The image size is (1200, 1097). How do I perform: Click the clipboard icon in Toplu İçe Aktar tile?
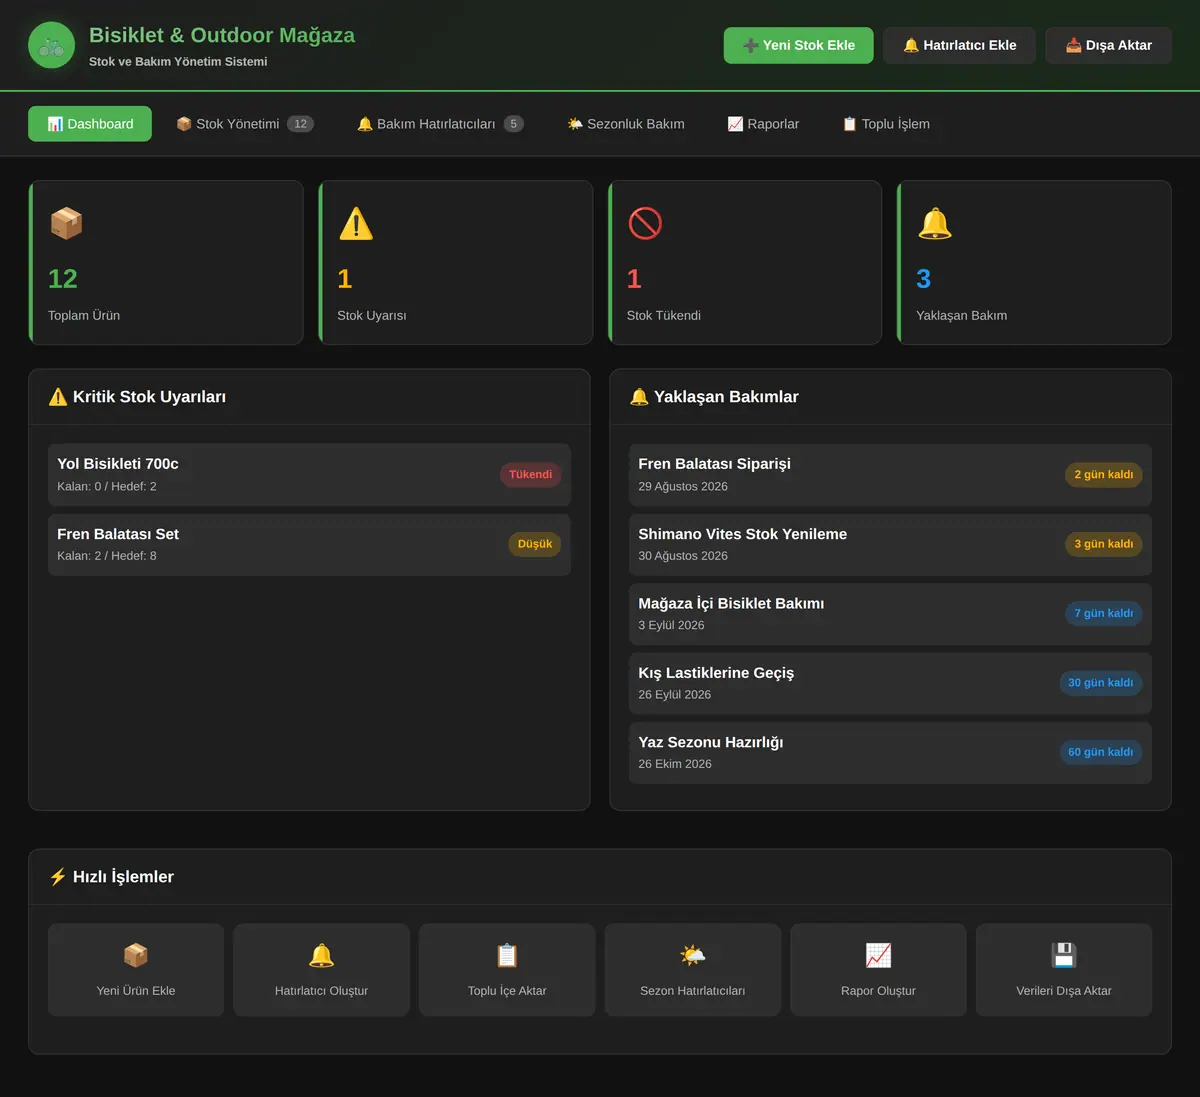(507, 955)
